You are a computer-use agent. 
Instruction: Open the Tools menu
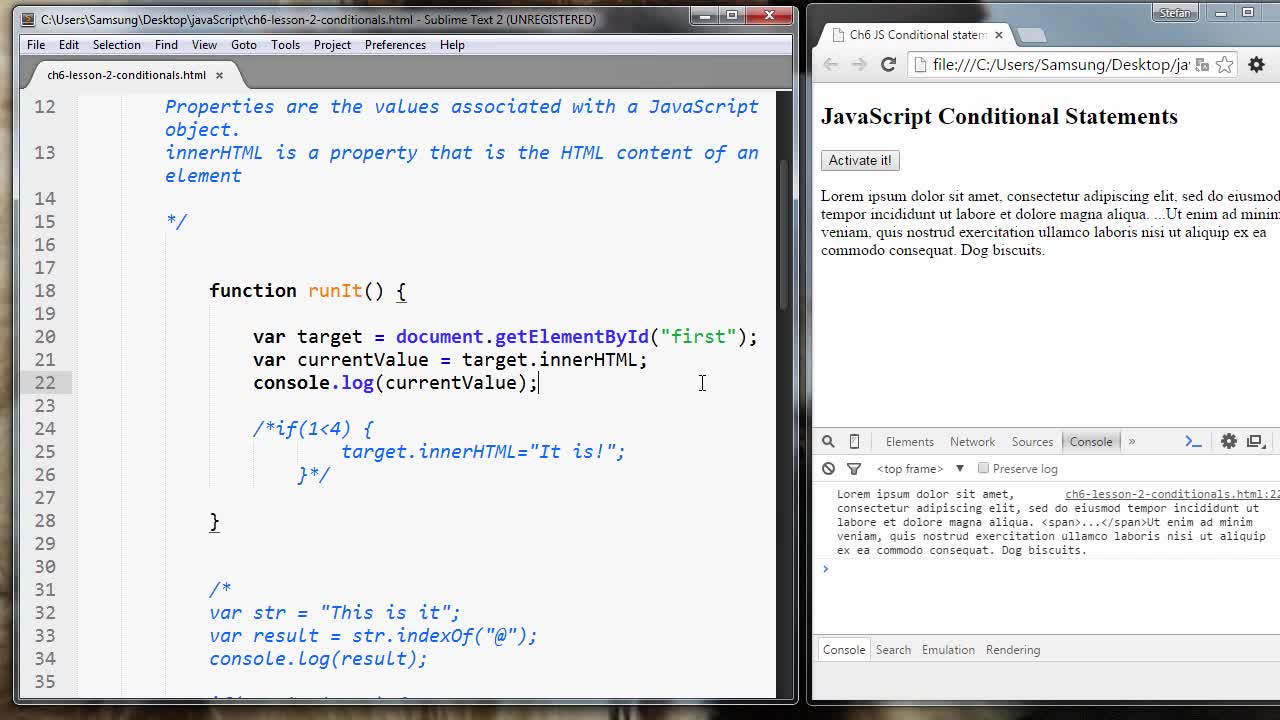285,44
